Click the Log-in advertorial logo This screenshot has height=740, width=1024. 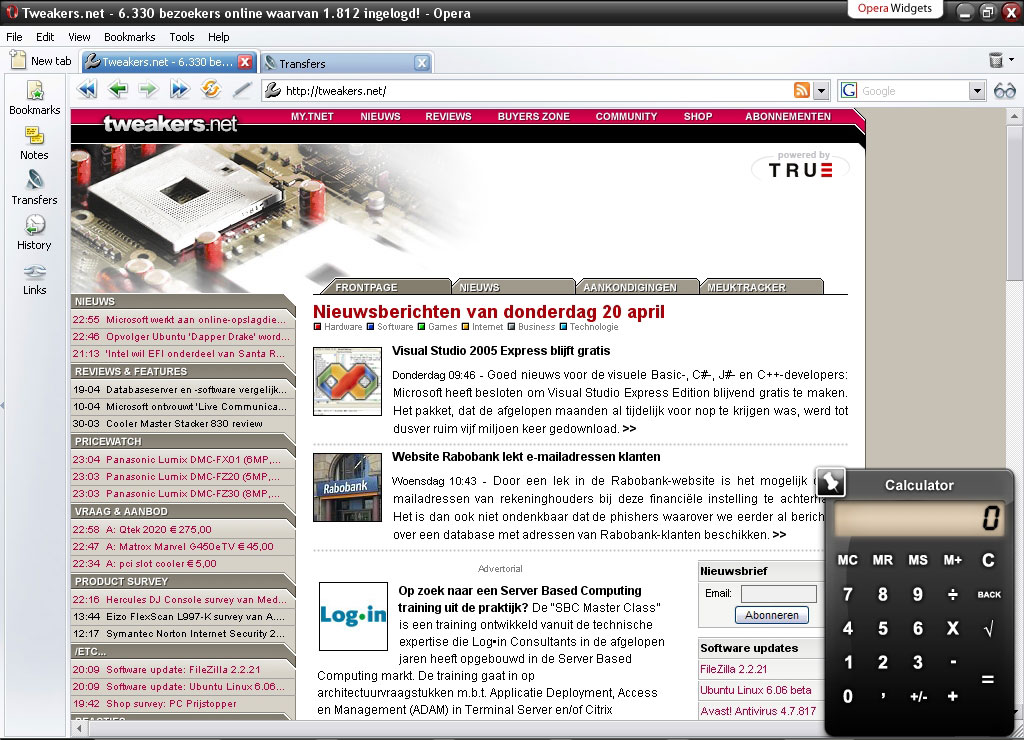(353, 616)
